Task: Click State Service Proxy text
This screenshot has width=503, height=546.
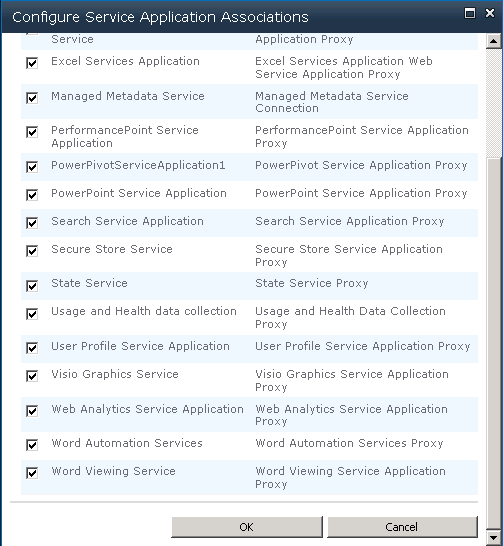Action: (x=312, y=283)
